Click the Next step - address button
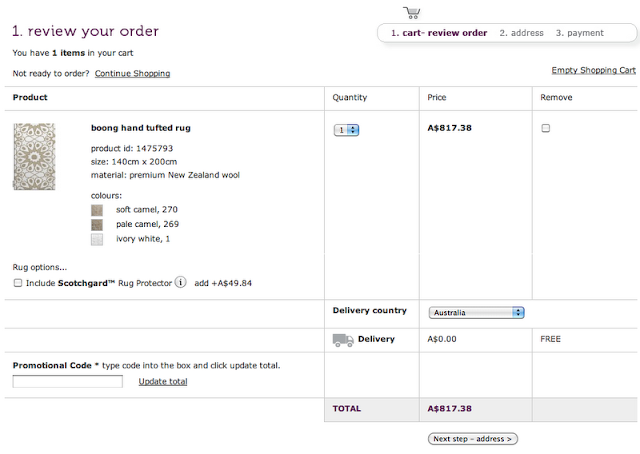This screenshot has width=640, height=454. coord(473,439)
